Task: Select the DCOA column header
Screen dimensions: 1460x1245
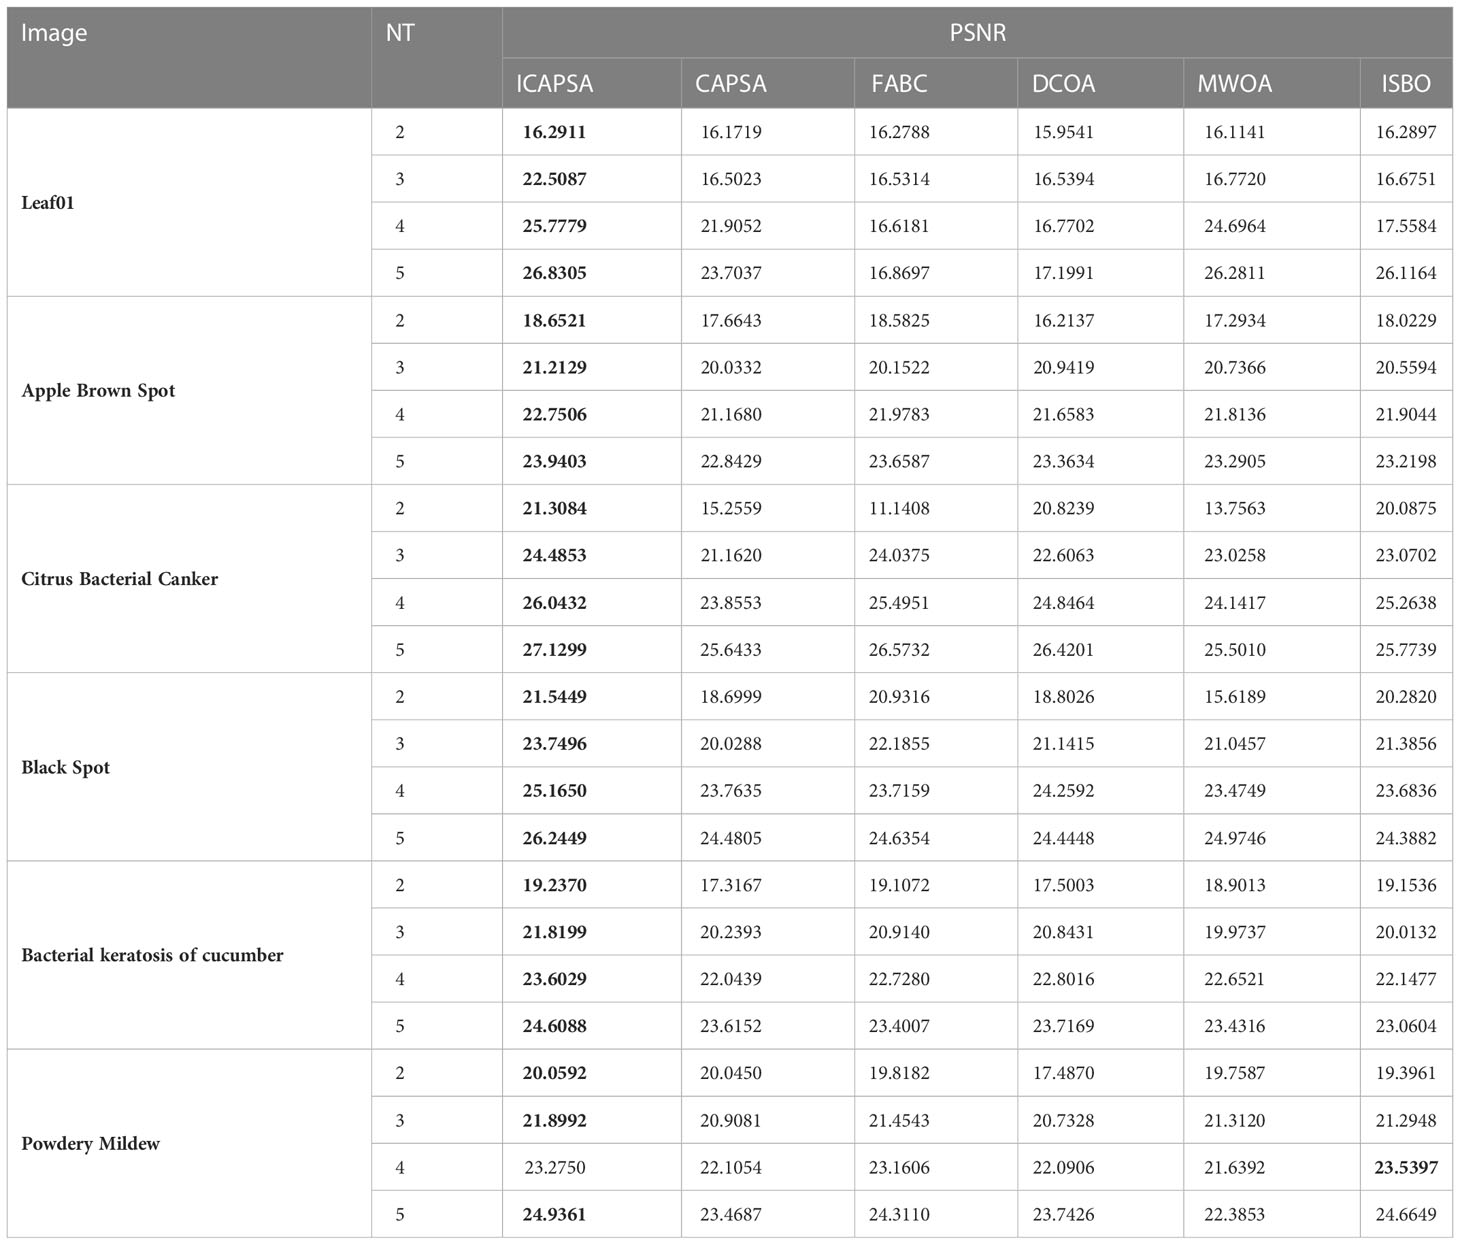Action: point(1063,84)
